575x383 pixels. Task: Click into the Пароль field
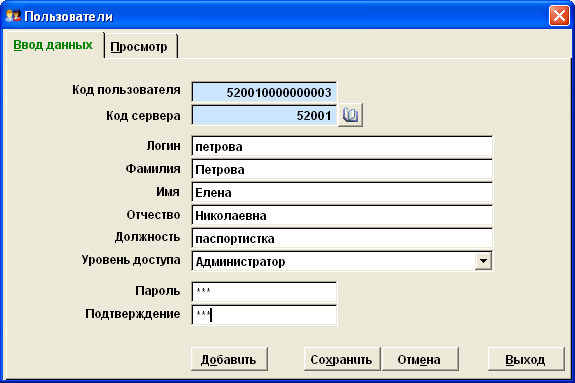[x=264, y=292]
